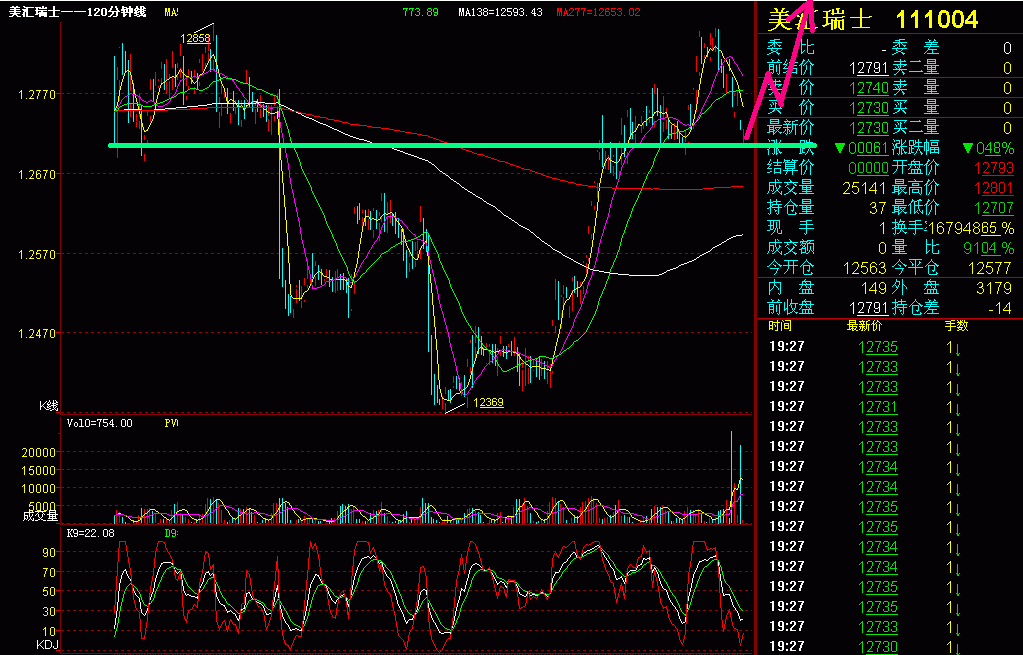Click the 15000 volume axis label

pos(40,470)
